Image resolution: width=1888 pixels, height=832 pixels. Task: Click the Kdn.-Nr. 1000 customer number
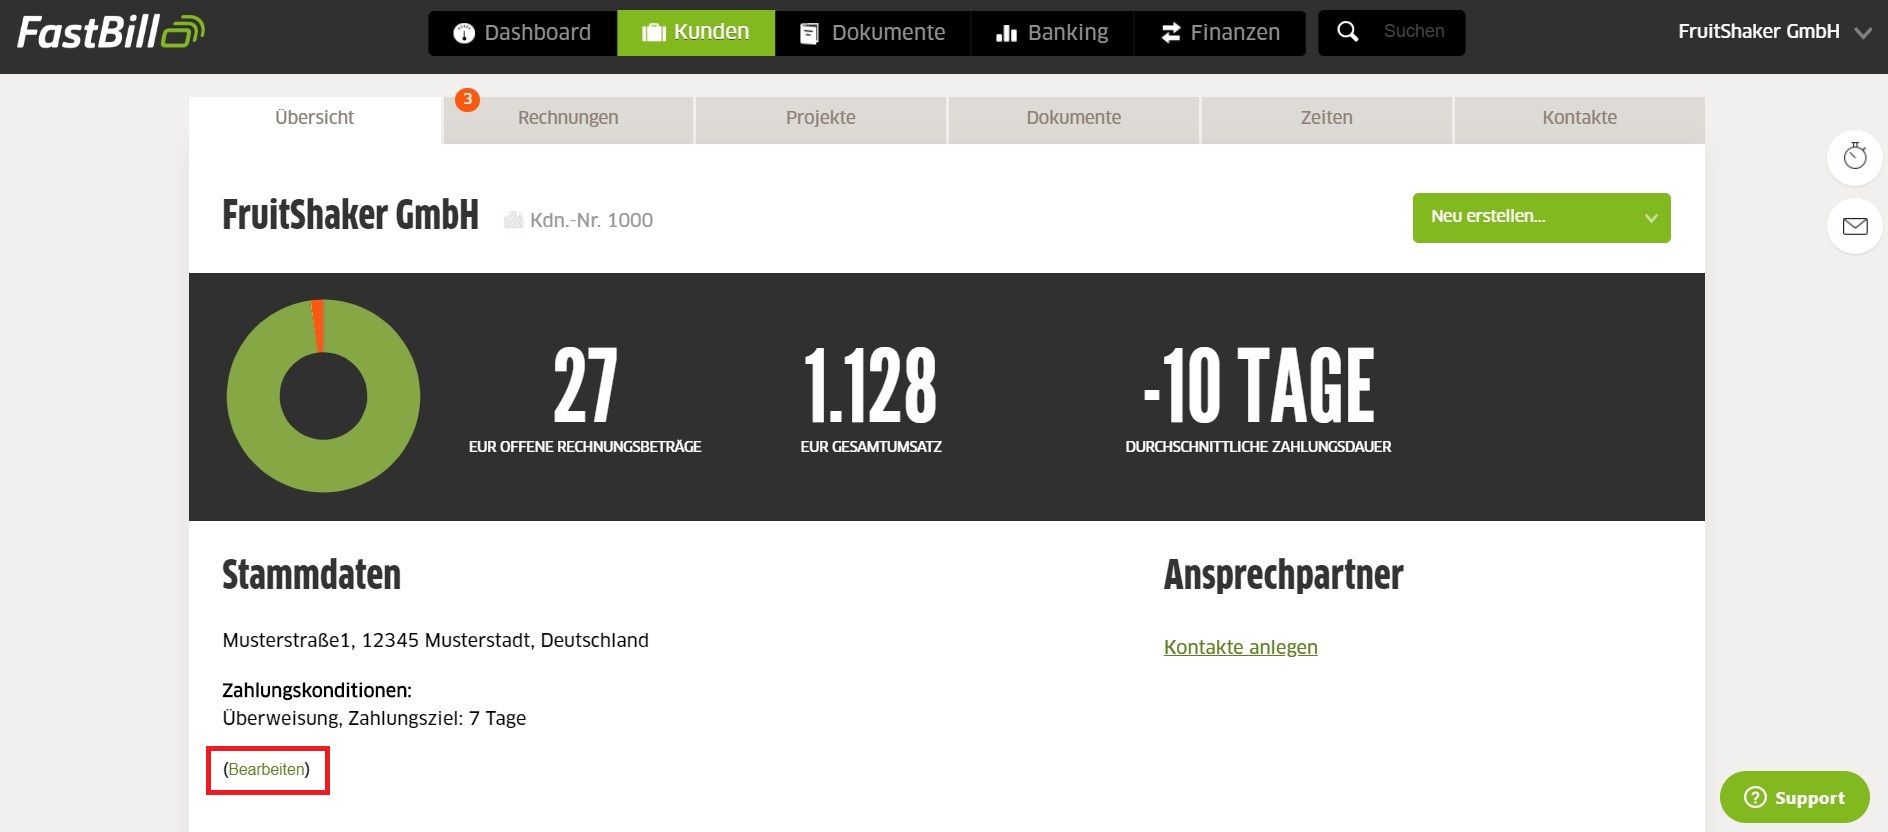pos(591,220)
